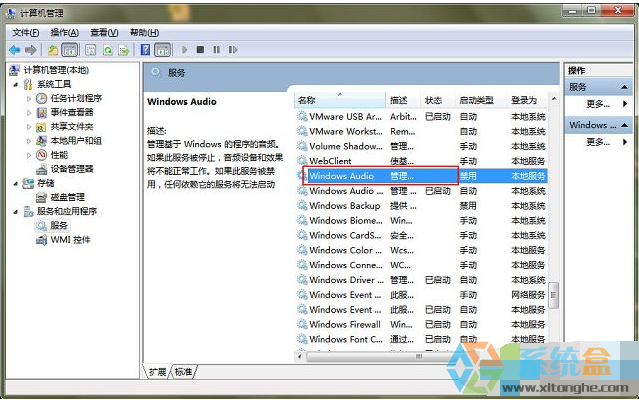This screenshot has width=639, height=400.
Task: Select the Windows Biome... service row
Action: tap(421, 220)
